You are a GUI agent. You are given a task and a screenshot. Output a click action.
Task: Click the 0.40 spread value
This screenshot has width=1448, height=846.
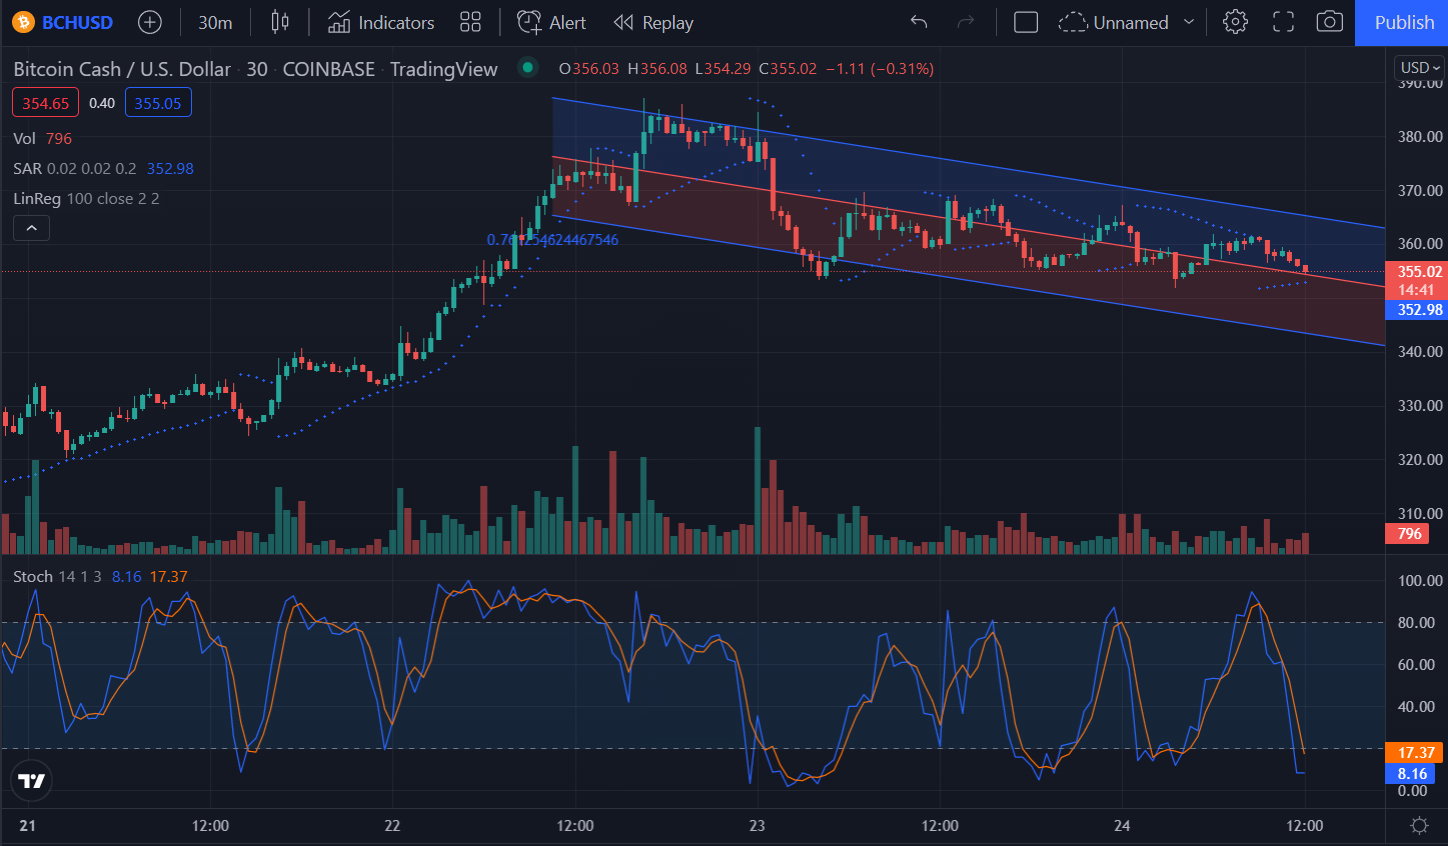coord(102,103)
